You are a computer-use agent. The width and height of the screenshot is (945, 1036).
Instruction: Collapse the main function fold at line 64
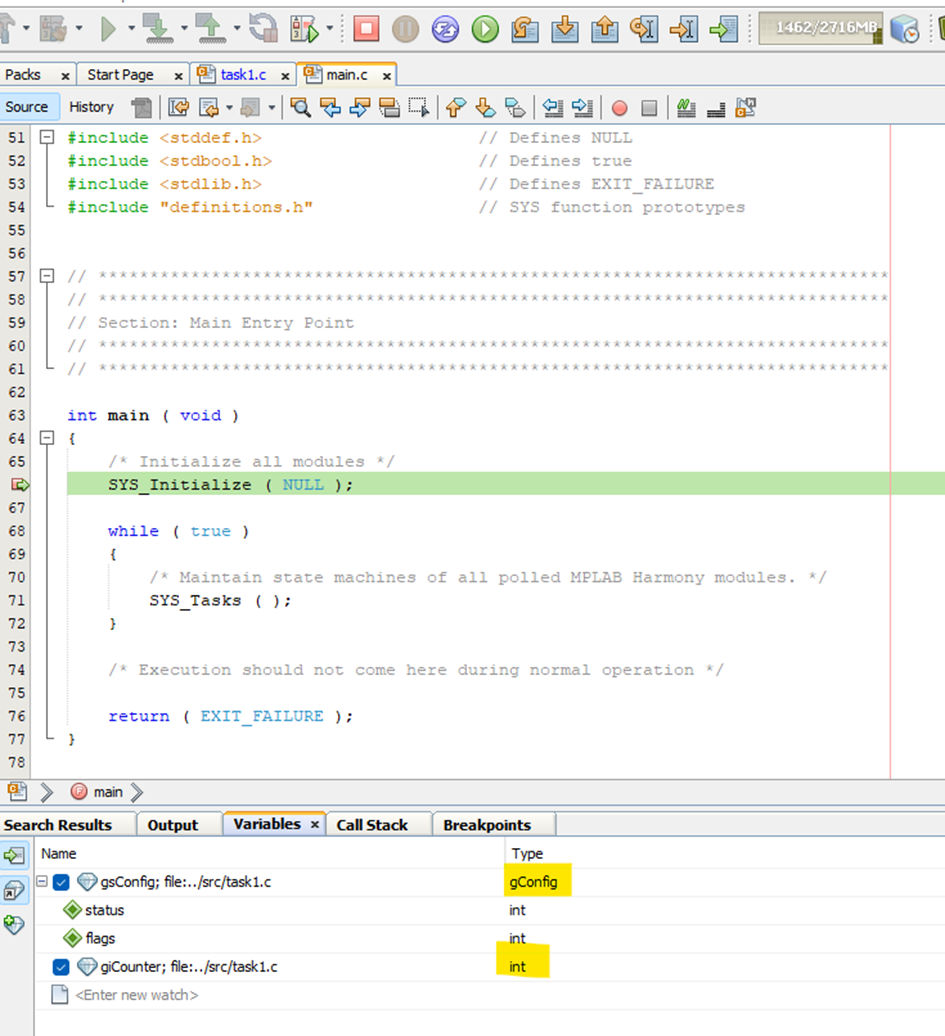pyautogui.click(x=47, y=437)
